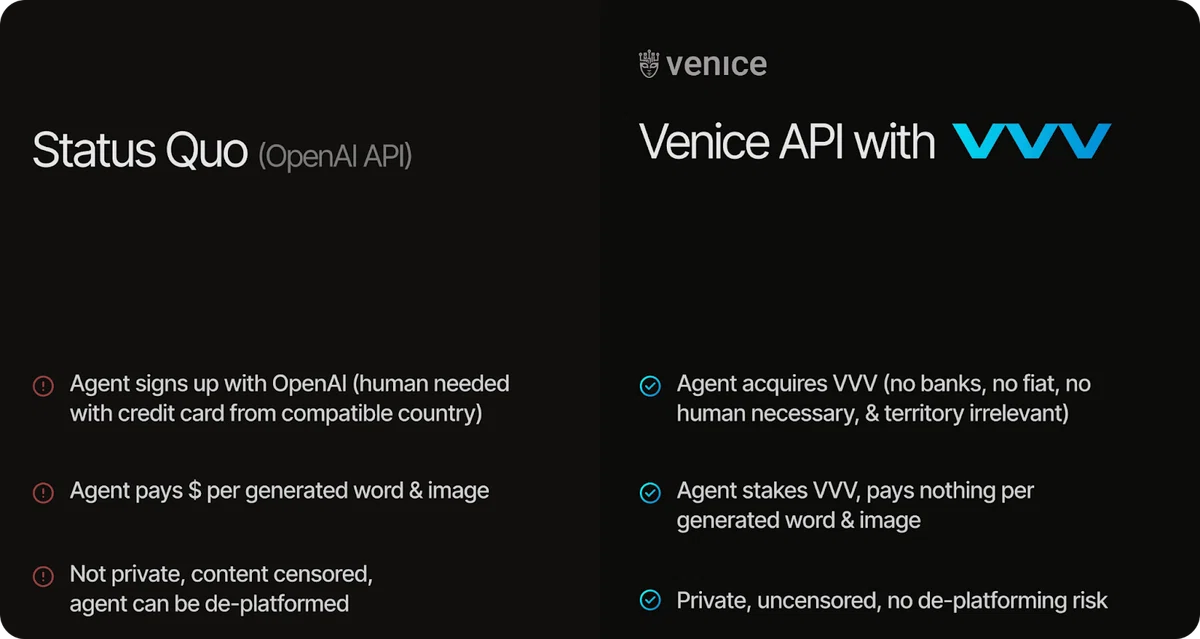Select the 'Venice API with' heading
The width and height of the screenshot is (1200, 639).
(787, 142)
